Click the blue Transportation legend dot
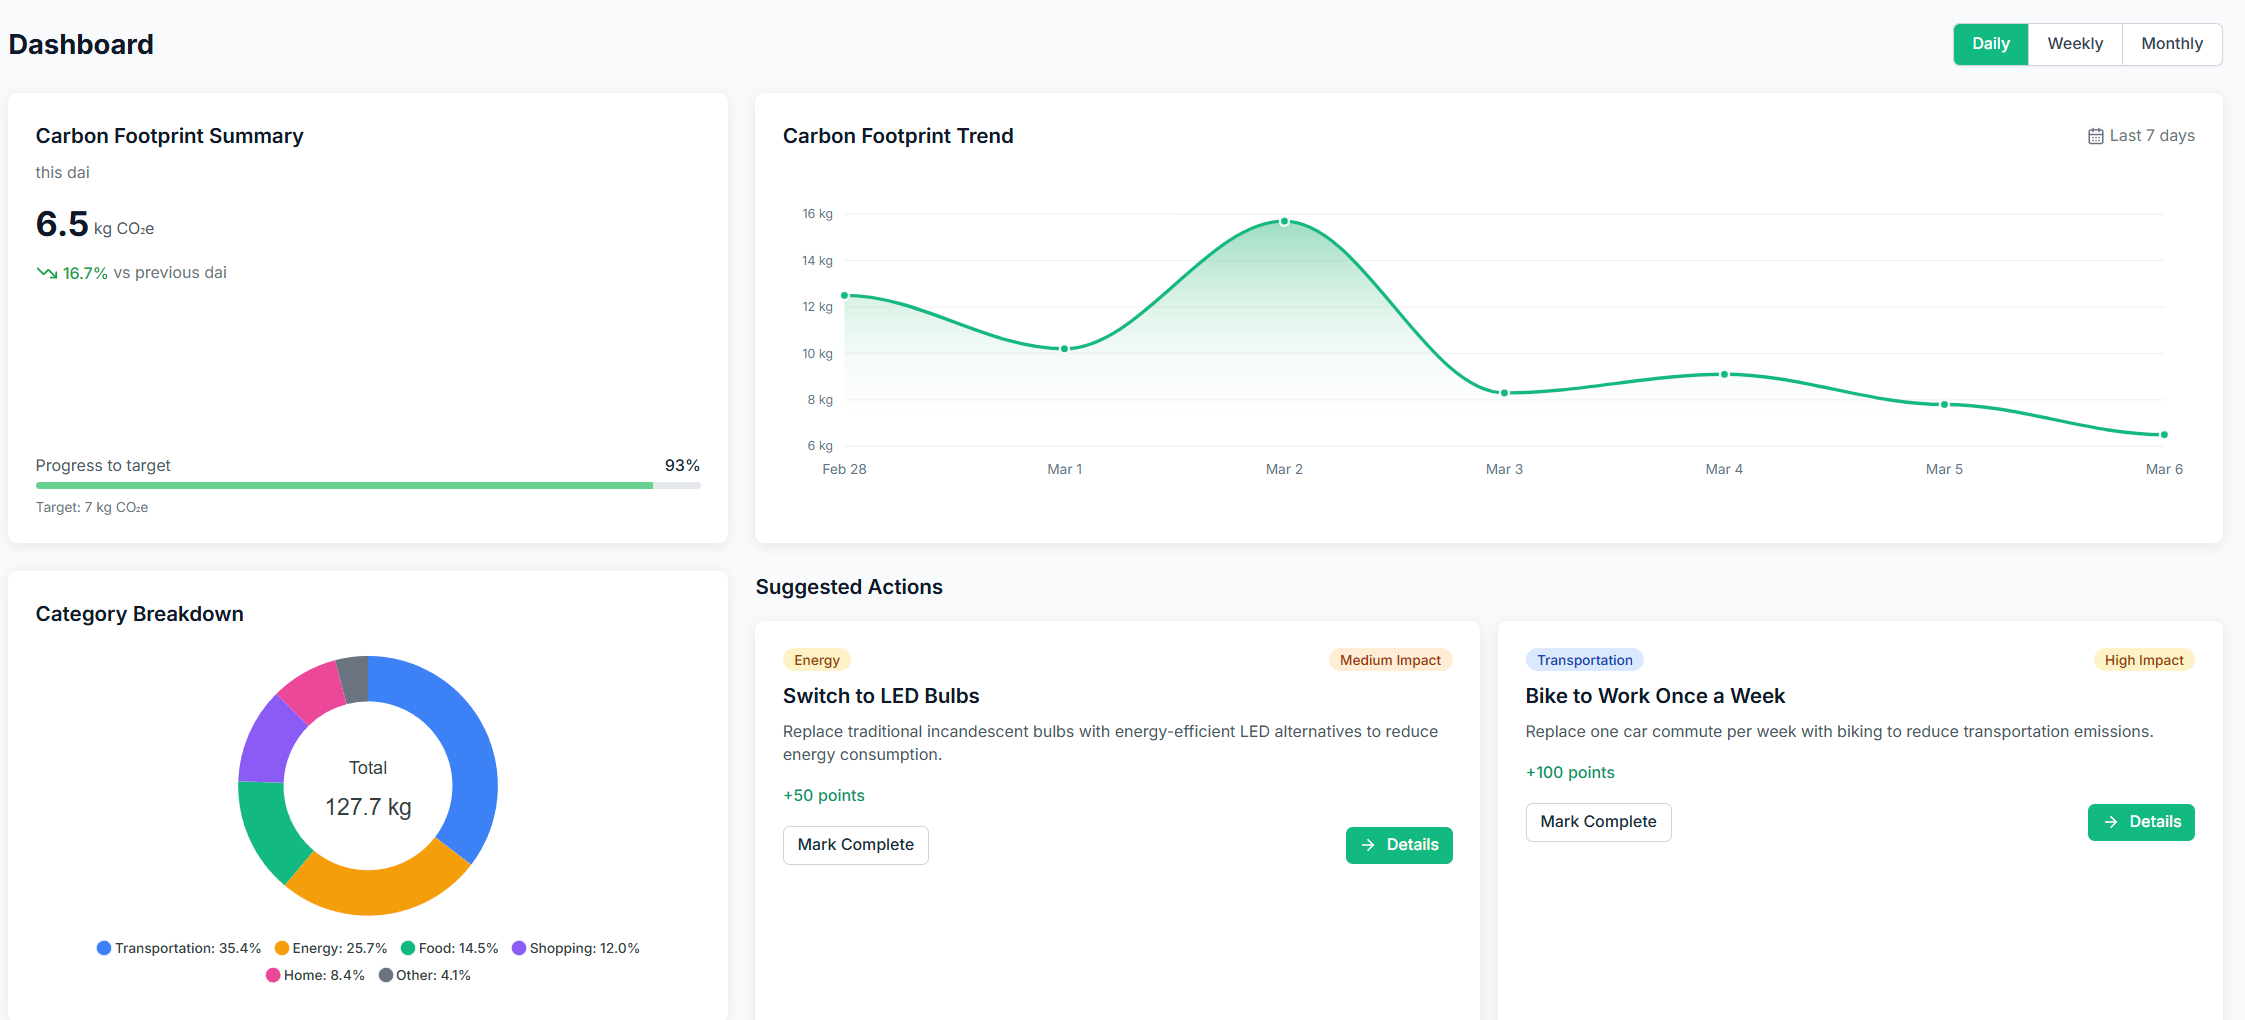This screenshot has width=2245, height=1020. coord(104,948)
